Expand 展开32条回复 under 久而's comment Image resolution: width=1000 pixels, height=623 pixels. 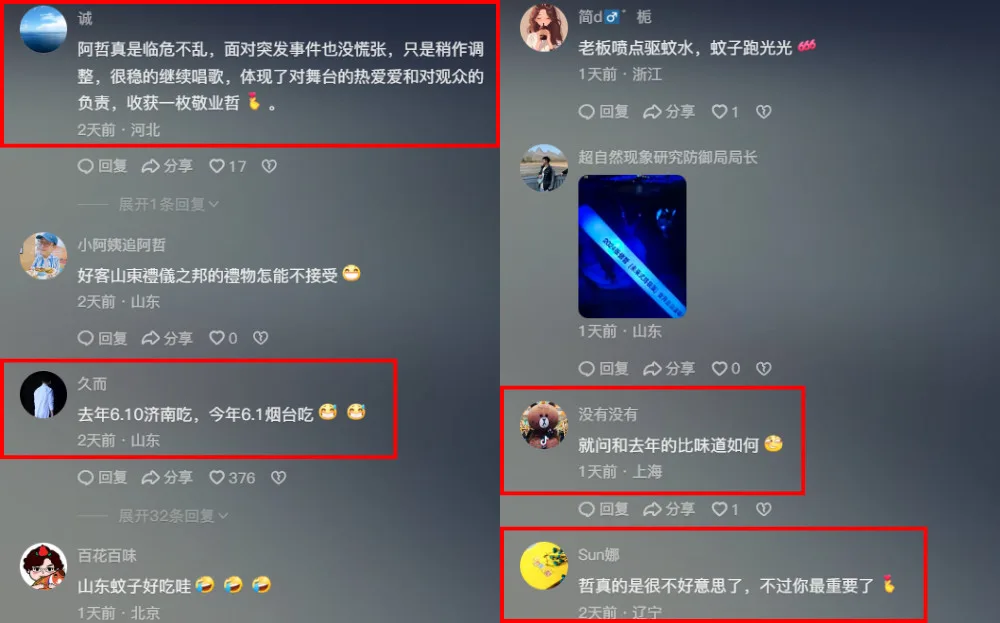(x=173, y=515)
